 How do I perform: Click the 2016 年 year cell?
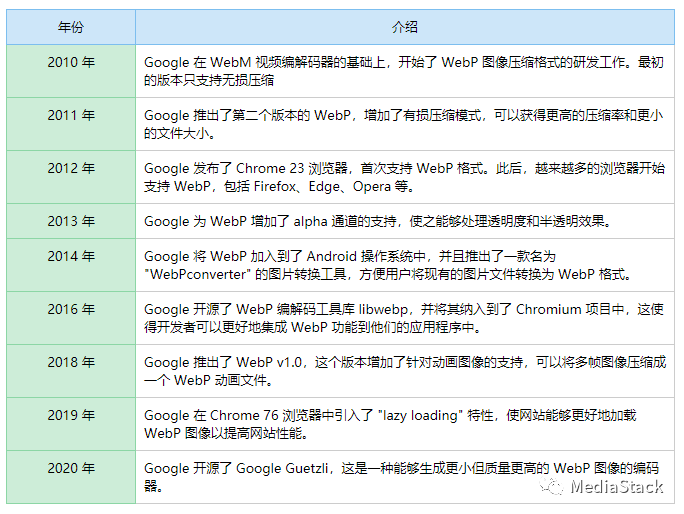pos(71,309)
